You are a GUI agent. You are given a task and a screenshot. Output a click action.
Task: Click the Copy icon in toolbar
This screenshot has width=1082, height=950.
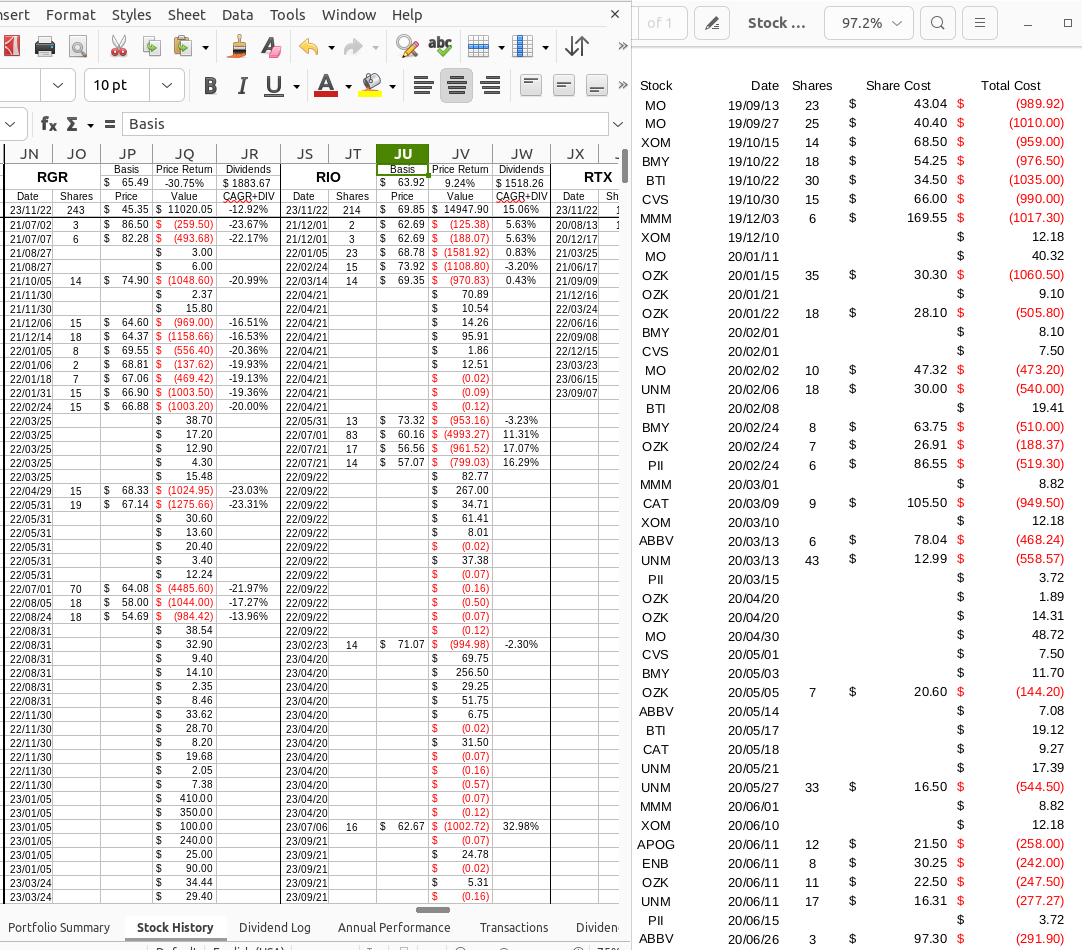tap(151, 47)
